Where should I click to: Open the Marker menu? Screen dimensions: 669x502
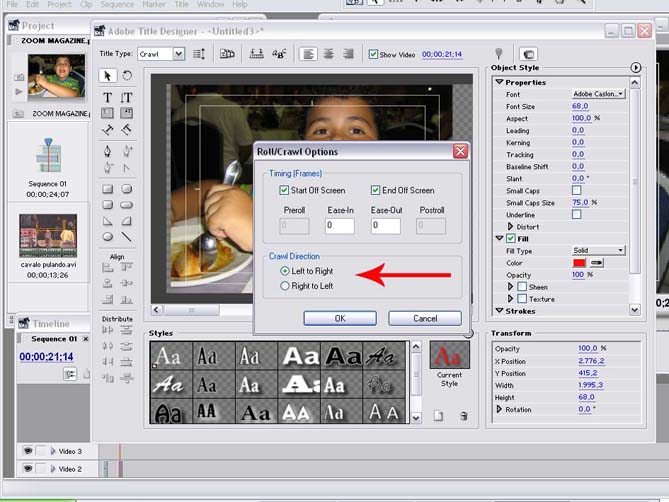click(154, 4)
